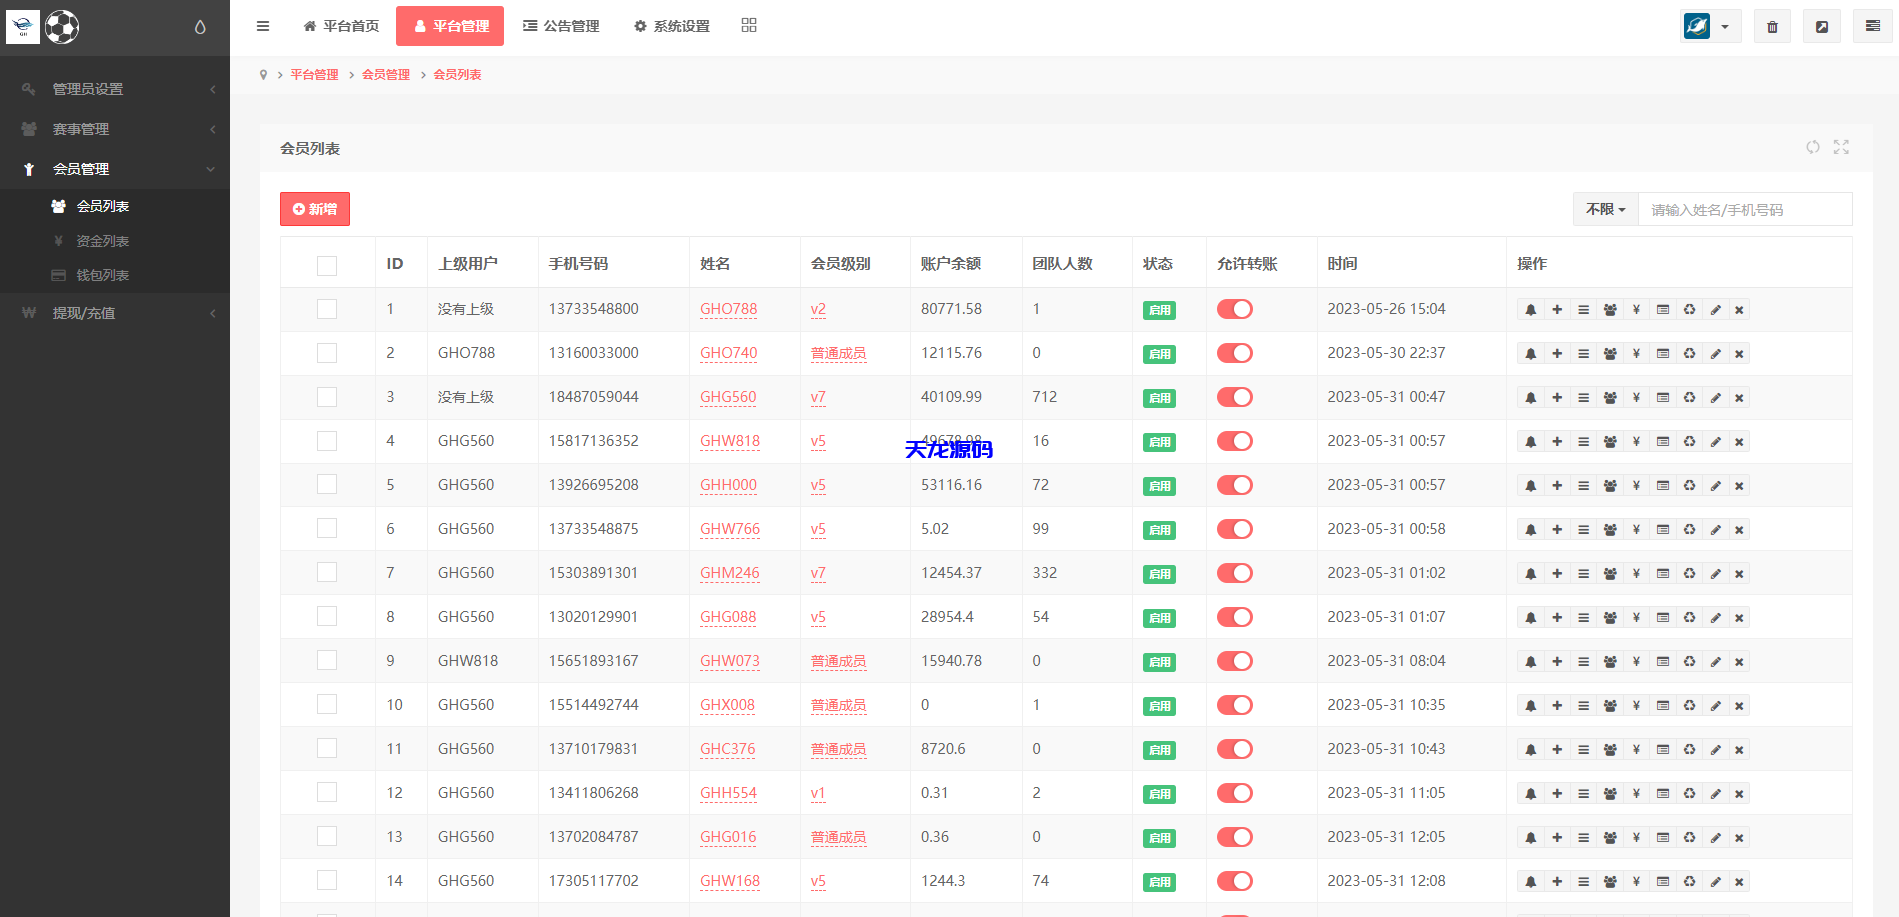Open the 不限 filter dropdown

pyautogui.click(x=1605, y=209)
